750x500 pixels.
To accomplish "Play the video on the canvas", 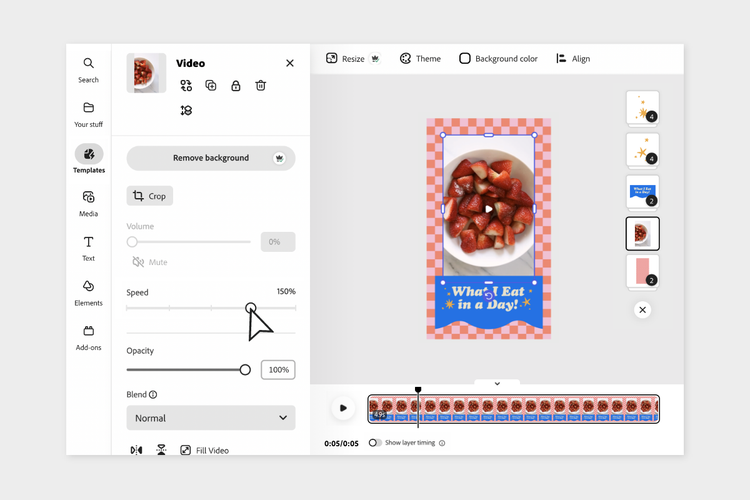I will click(x=488, y=209).
